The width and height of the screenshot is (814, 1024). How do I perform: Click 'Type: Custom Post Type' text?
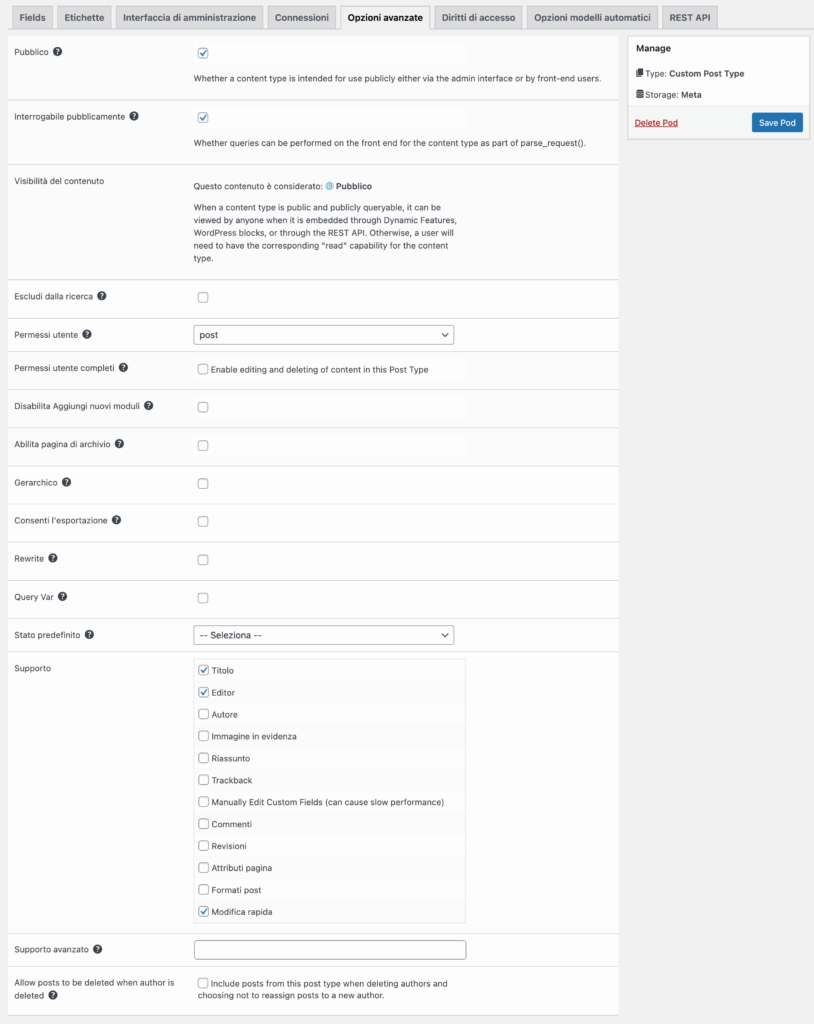tap(694, 74)
